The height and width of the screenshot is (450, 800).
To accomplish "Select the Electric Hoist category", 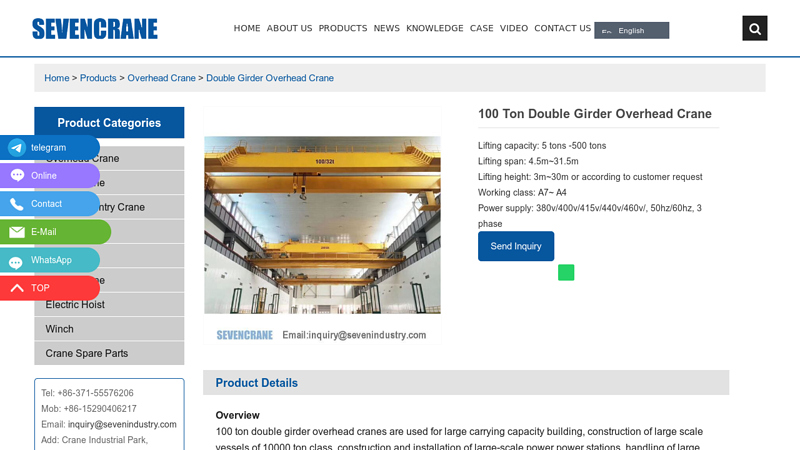I will tap(109, 305).
